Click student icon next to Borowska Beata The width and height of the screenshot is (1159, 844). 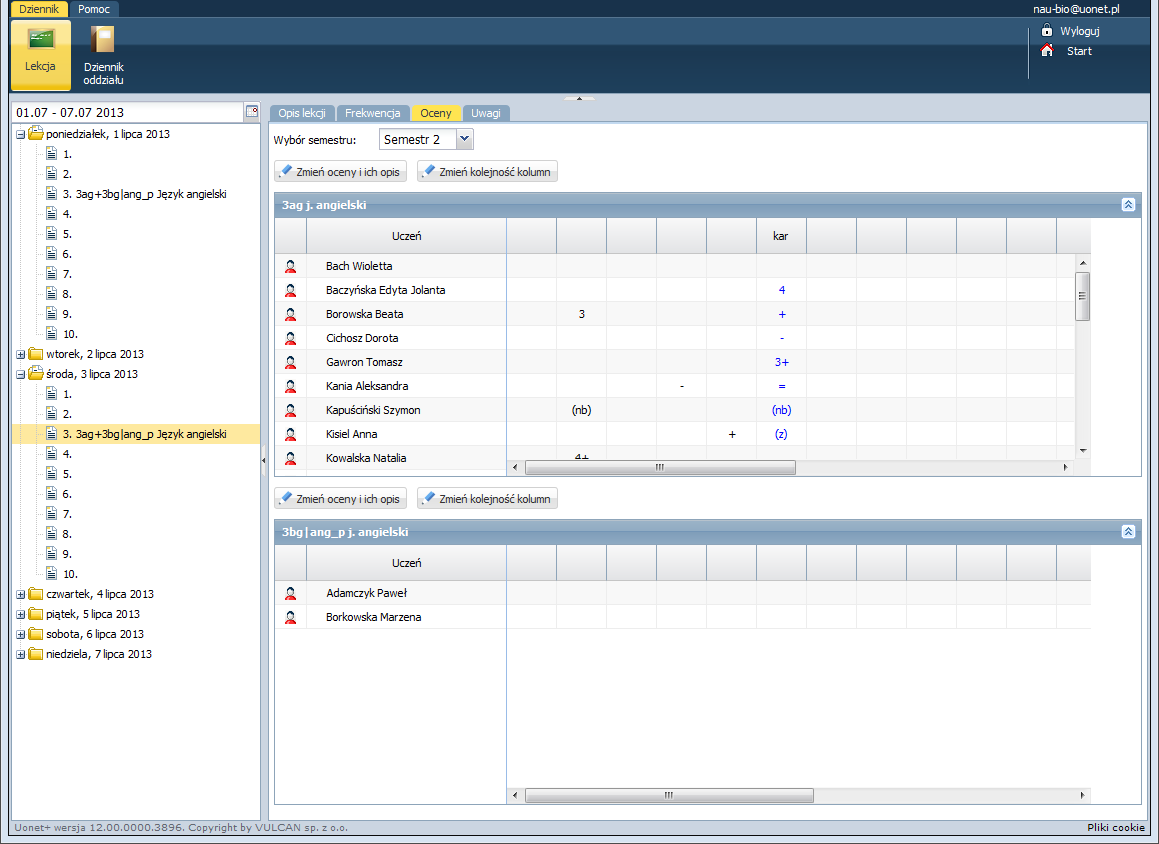tap(290, 314)
